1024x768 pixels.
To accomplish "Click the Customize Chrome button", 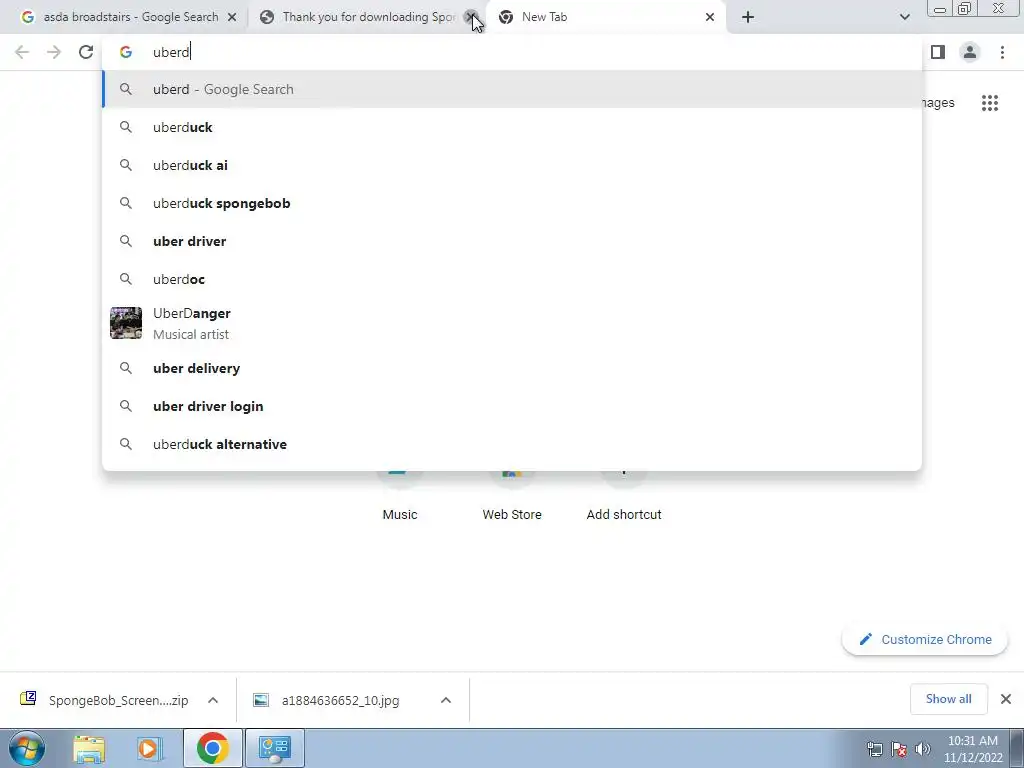I will pyautogui.click(x=925, y=639).
